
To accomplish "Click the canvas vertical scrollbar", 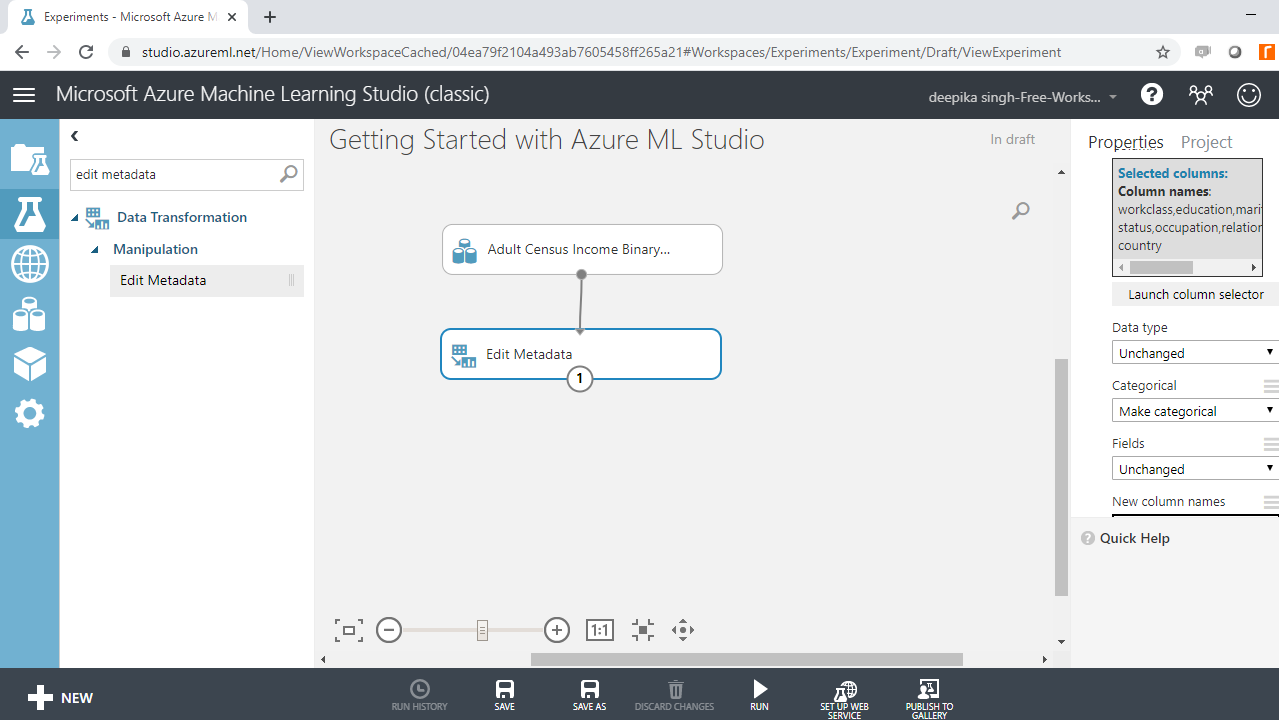I will tap(1061, 477).
